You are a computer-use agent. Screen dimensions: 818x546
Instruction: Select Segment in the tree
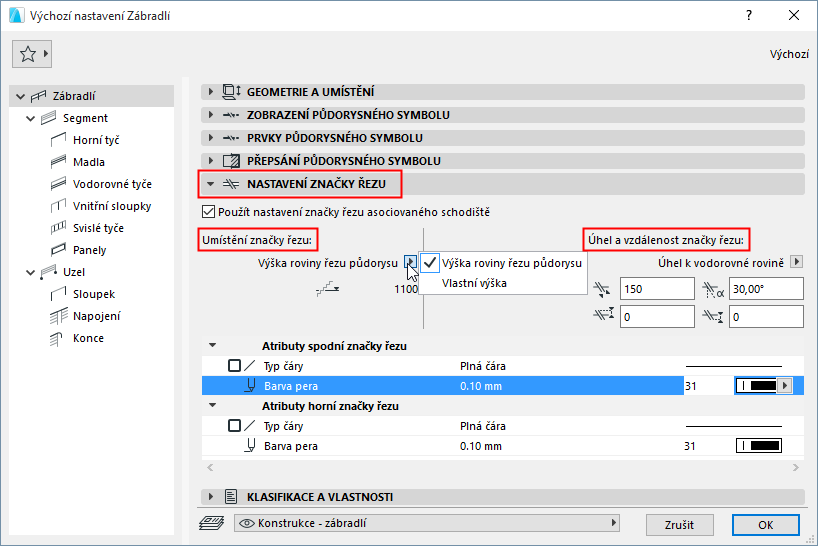(85, 118)
